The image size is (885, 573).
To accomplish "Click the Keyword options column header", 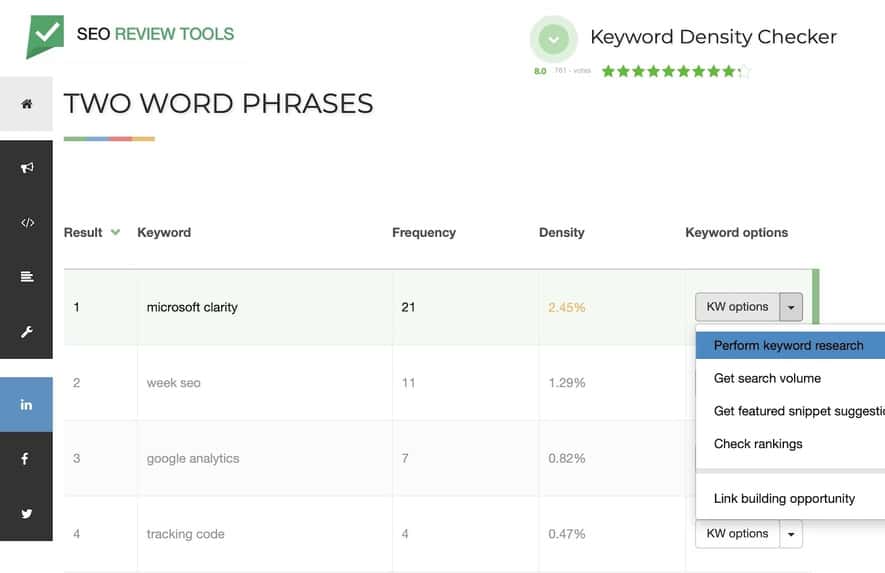I will click(x=737, y=233).
